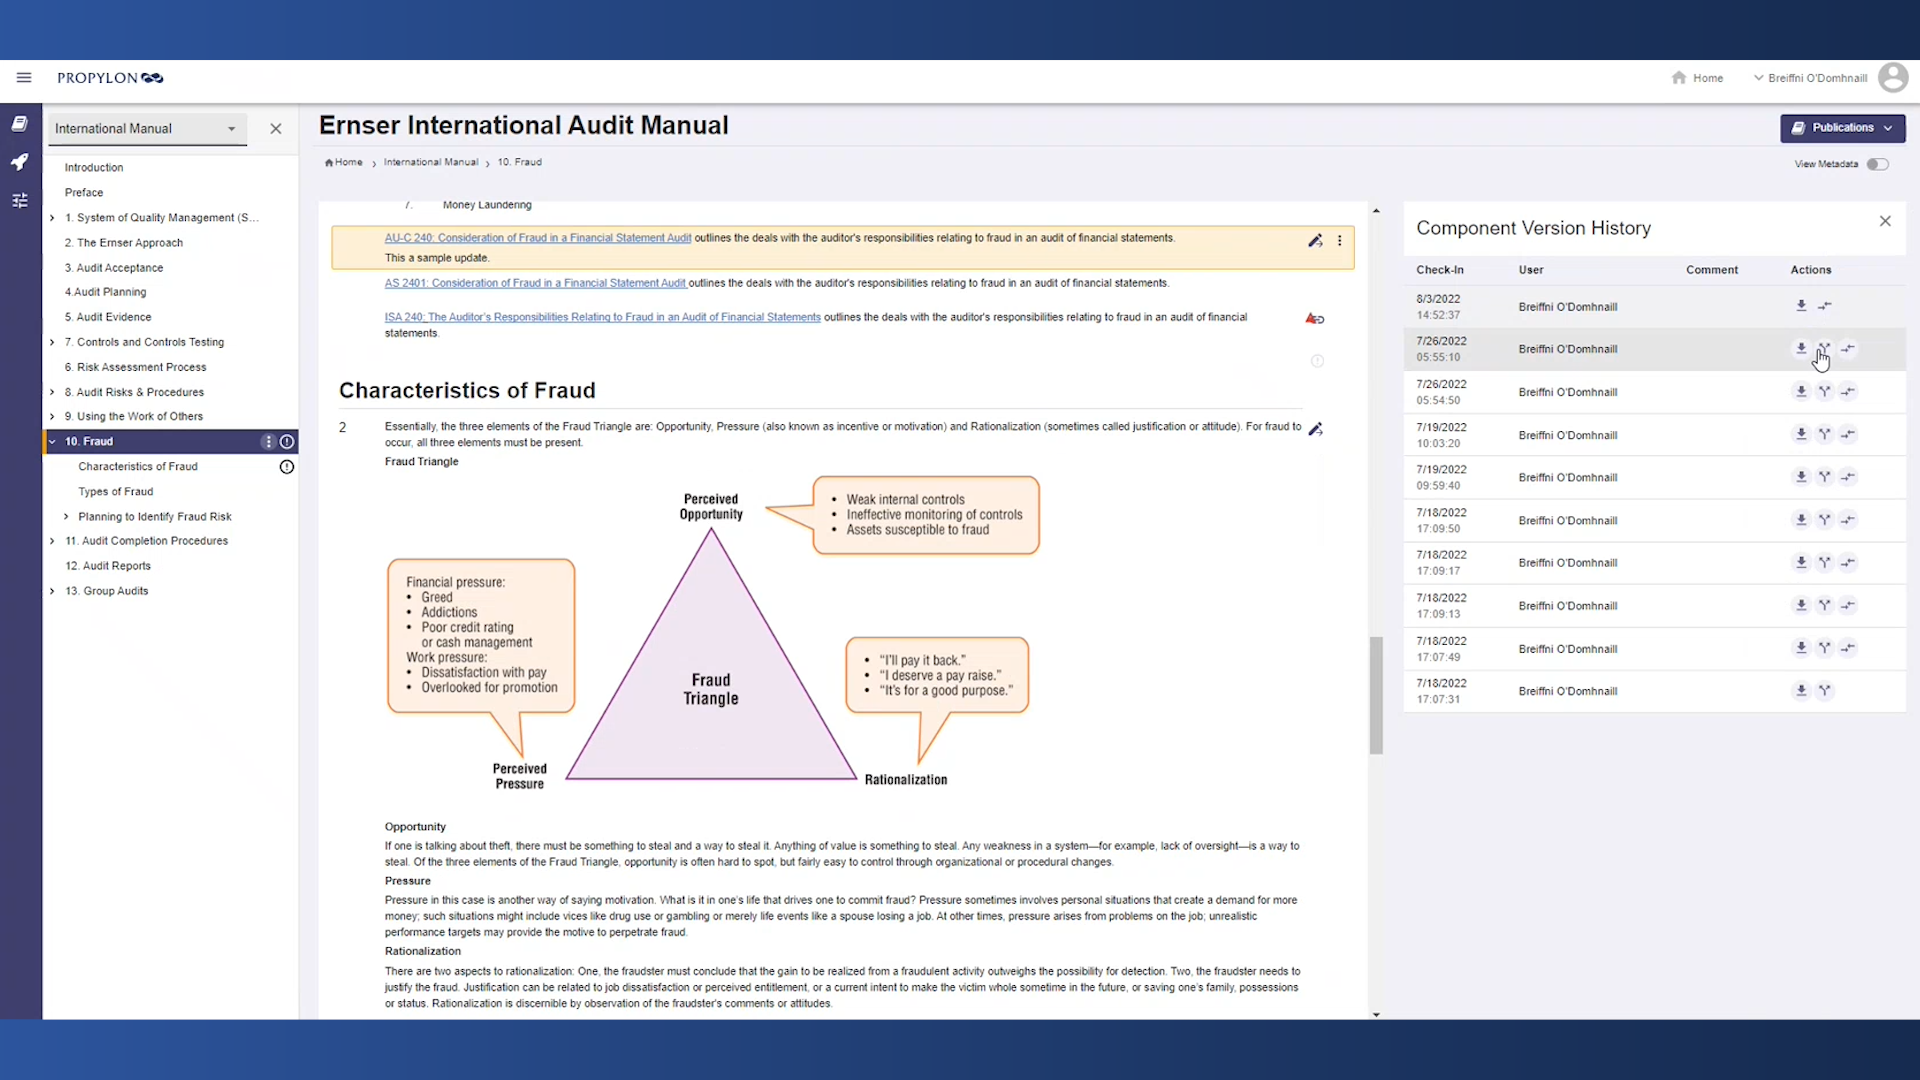Click the rejected-edit indicator near ISA 240 text
Screen dimensions: 1920x1080
[x=1315, y=318]
